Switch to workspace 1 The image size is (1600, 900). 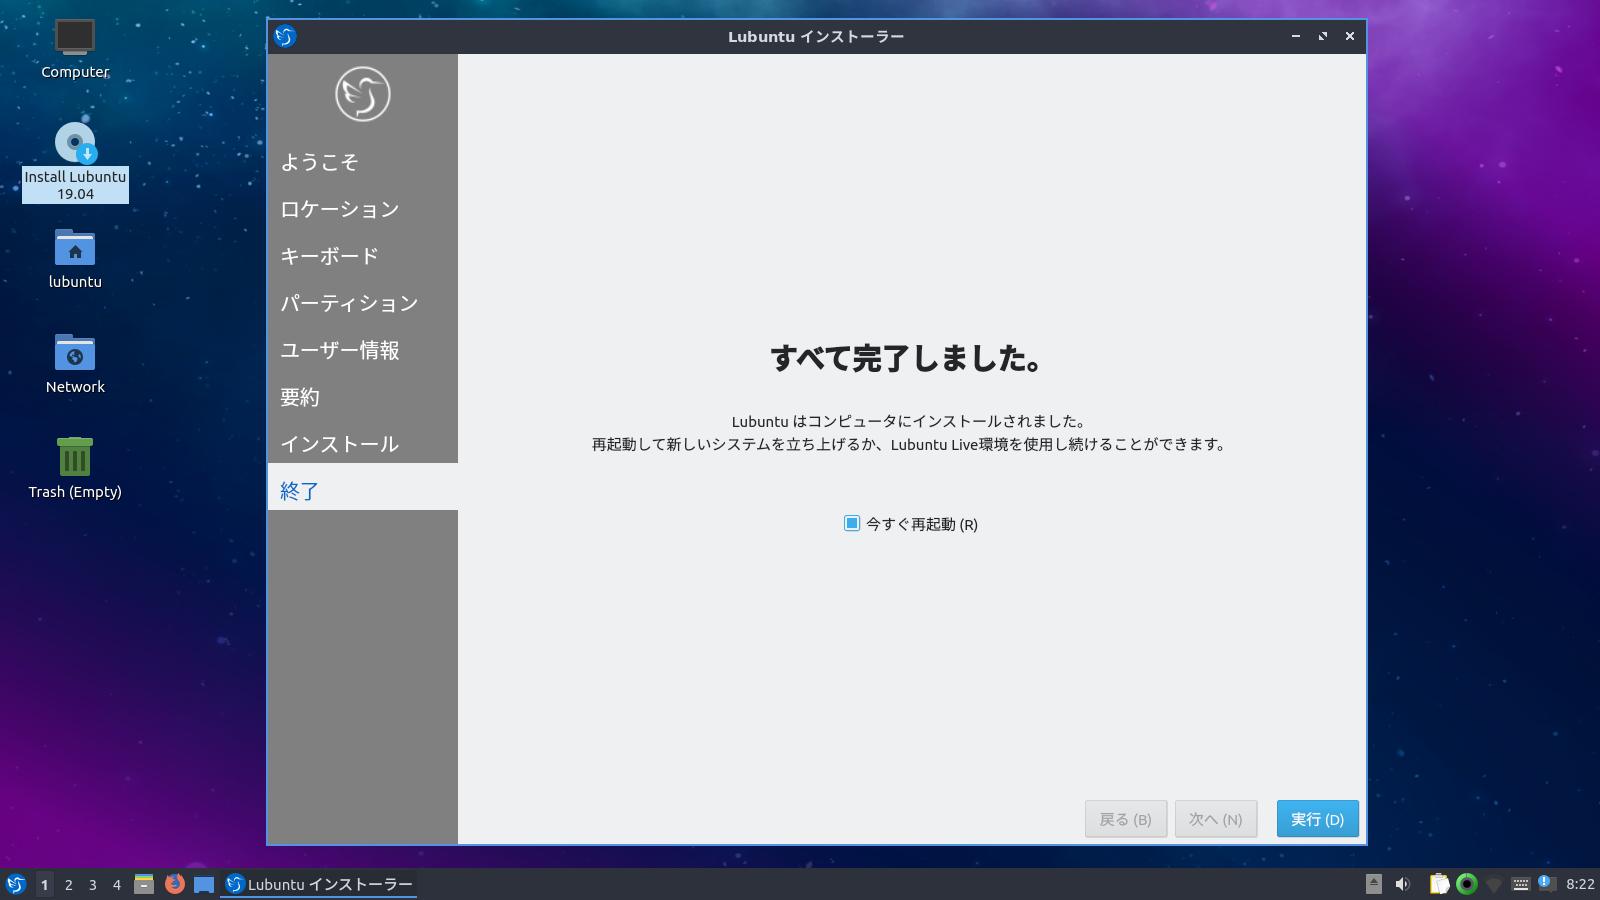click(44, 884)
